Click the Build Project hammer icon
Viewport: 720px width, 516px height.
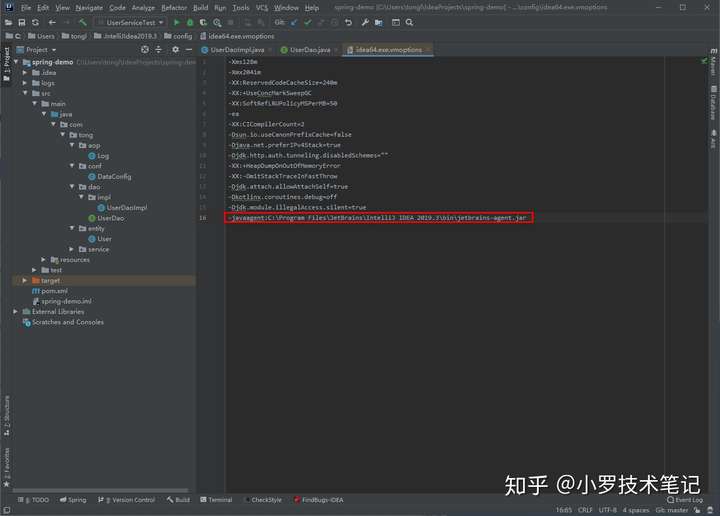(83, 22)
